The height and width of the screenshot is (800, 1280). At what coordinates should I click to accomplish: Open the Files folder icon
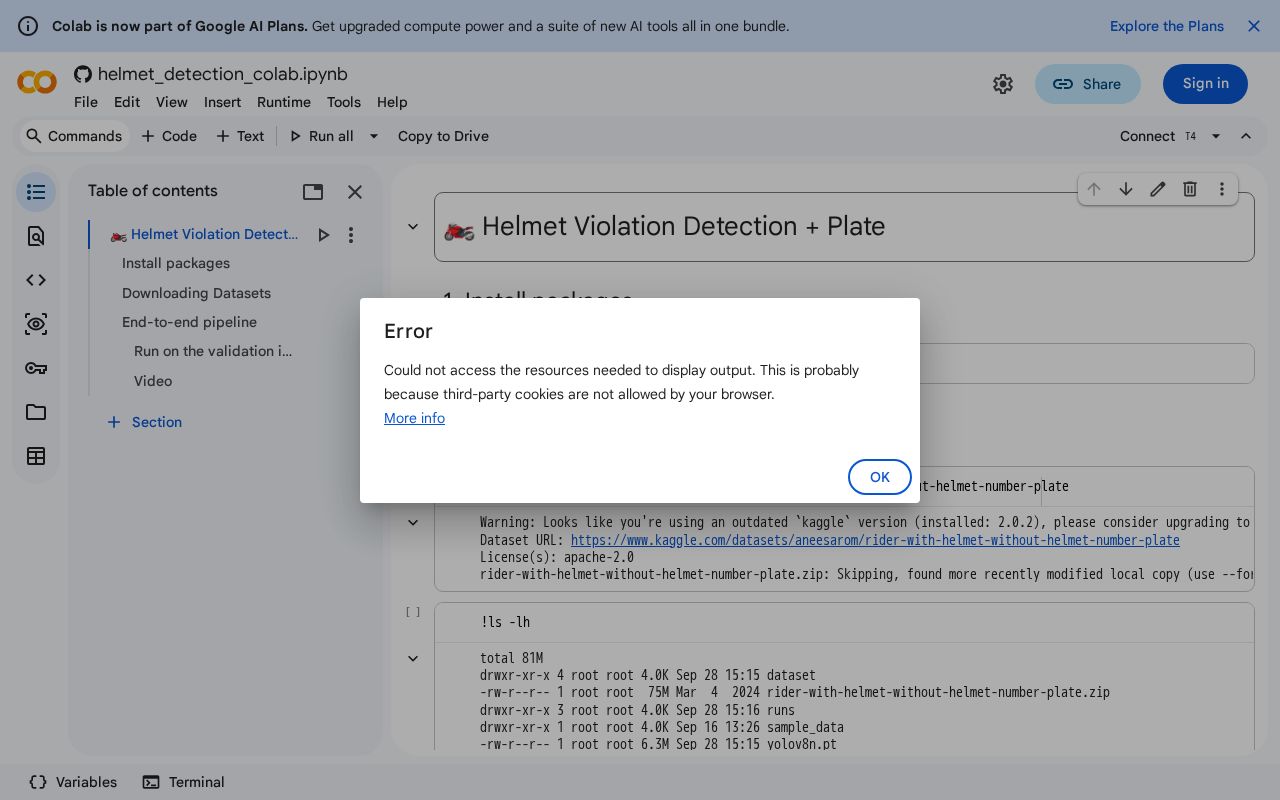tap(36, 412)
